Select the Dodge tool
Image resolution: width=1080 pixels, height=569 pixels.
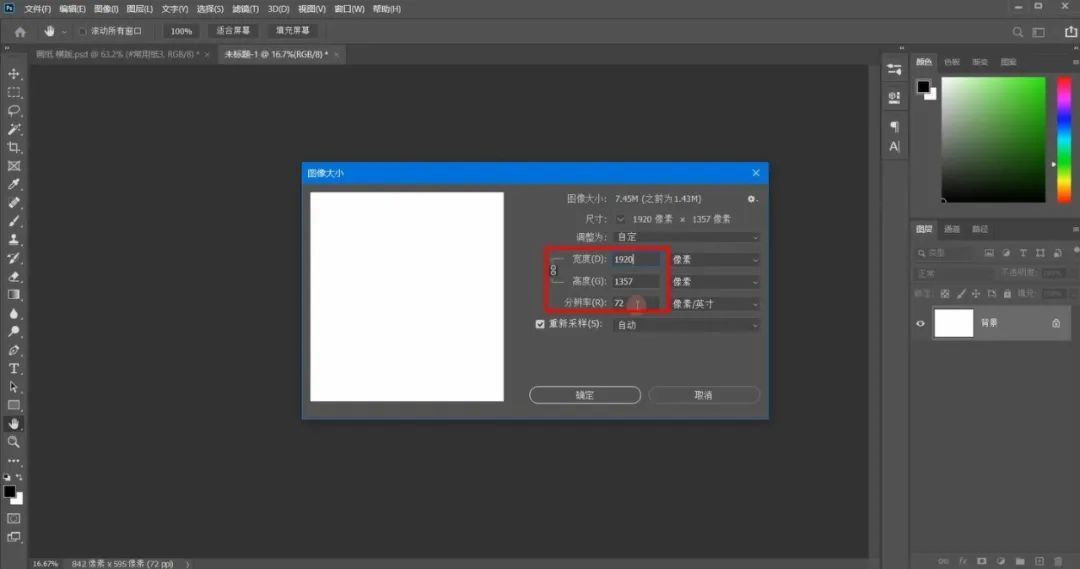click(x=14, y=332)
